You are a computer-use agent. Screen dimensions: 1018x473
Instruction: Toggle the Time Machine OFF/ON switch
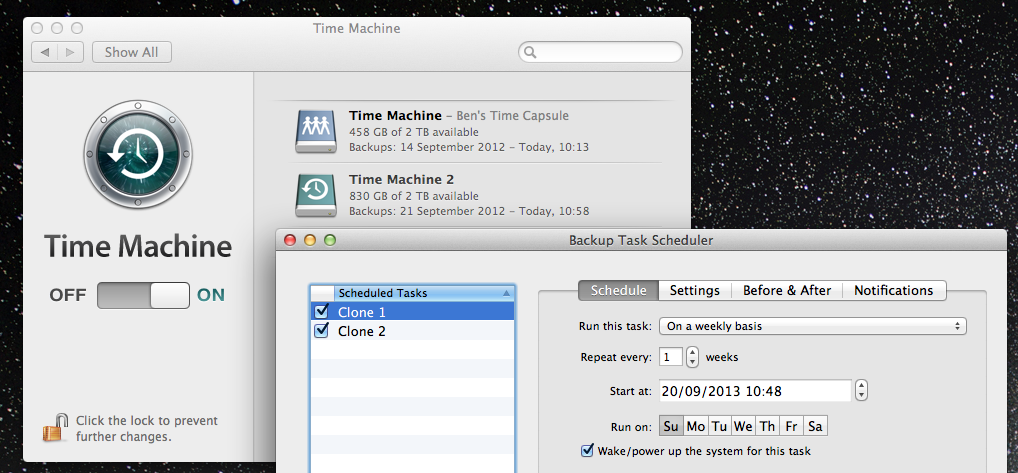coord(143,295)
